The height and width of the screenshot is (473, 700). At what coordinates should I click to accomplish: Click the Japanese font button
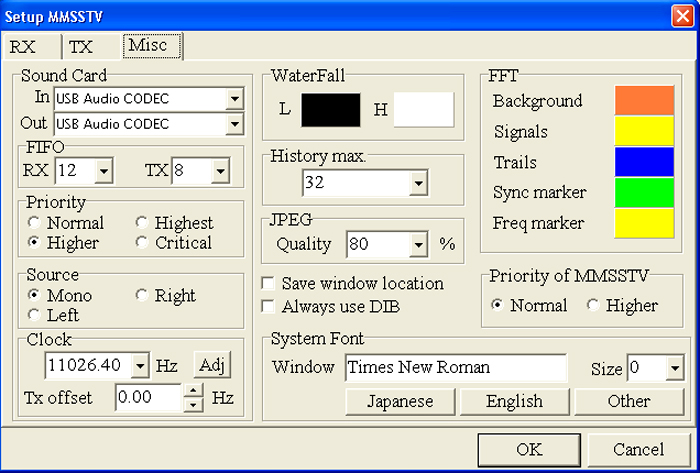pyautogui.click(x=400, y=401)
